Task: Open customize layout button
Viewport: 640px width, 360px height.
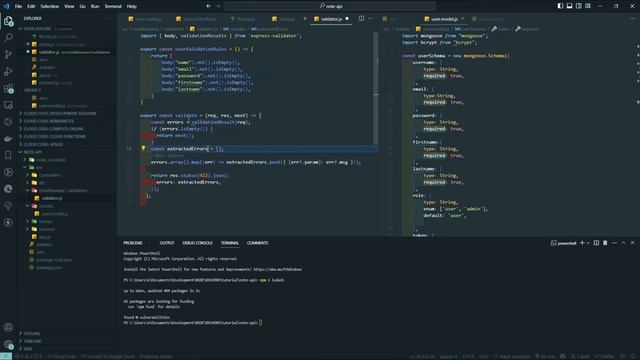Action: tap(588, 6)
